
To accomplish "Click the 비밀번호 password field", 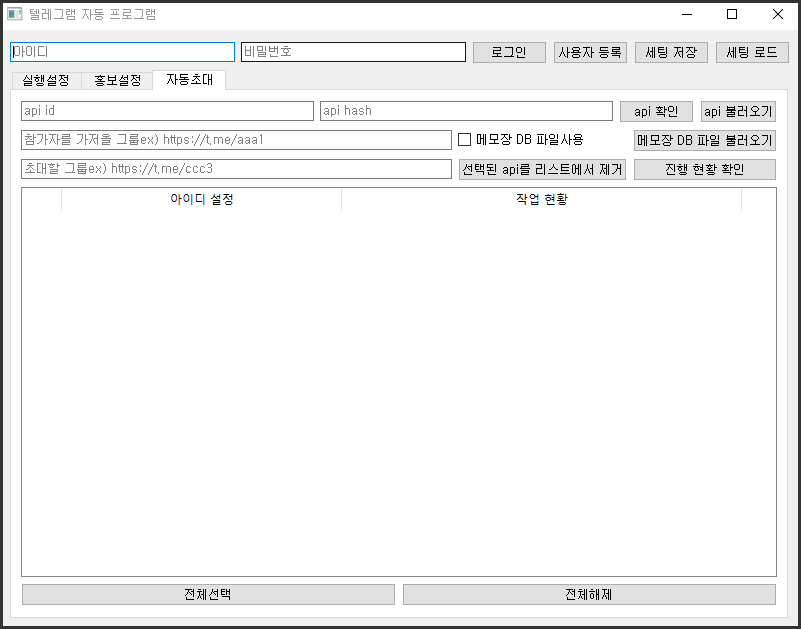I will [353, 52].
